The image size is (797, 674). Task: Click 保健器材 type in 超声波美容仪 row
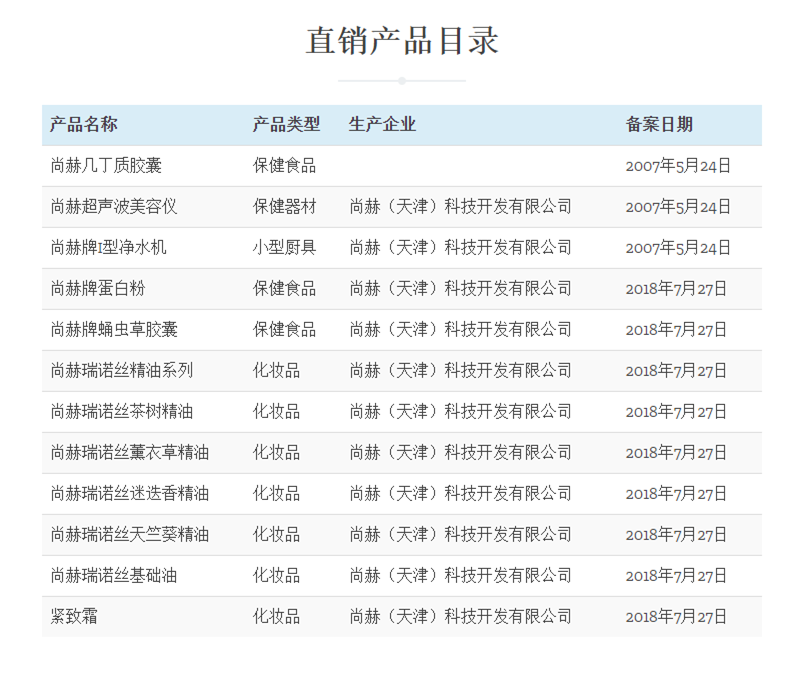(x=285, y=207)
